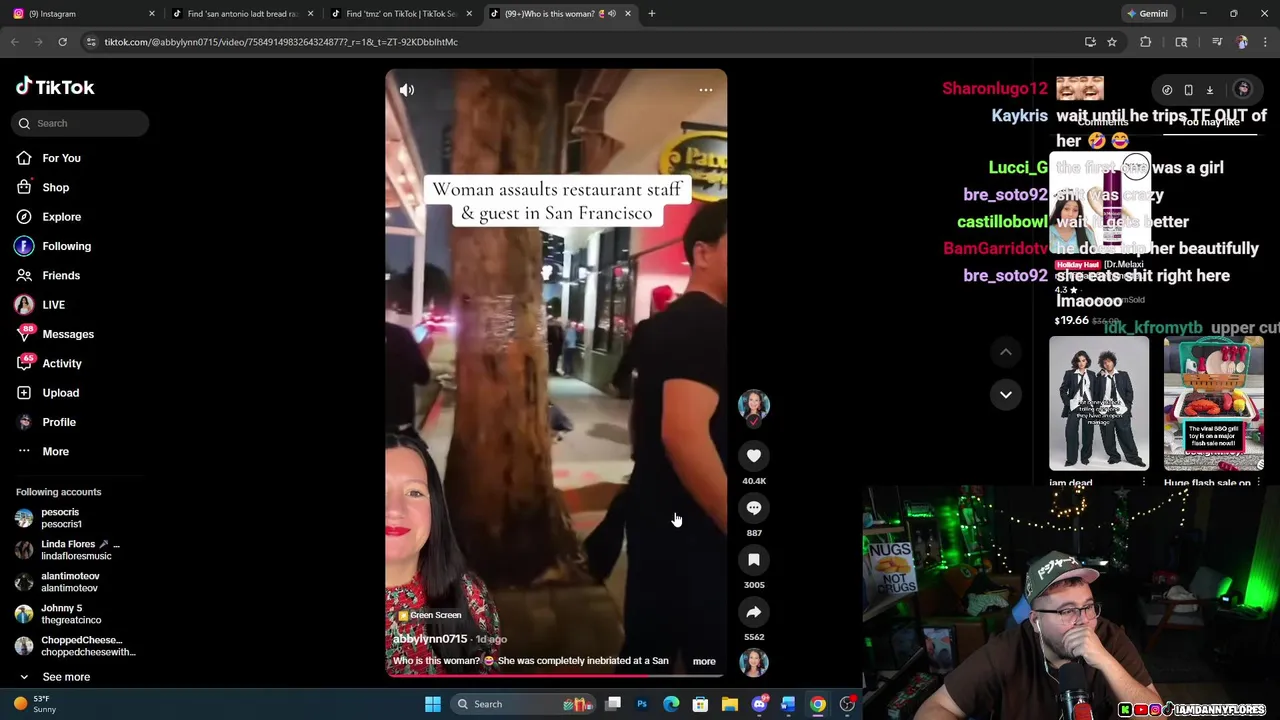The image size is (1280, 720).
Task: Open the TikTok Shop page
Action: coord(55,187)
